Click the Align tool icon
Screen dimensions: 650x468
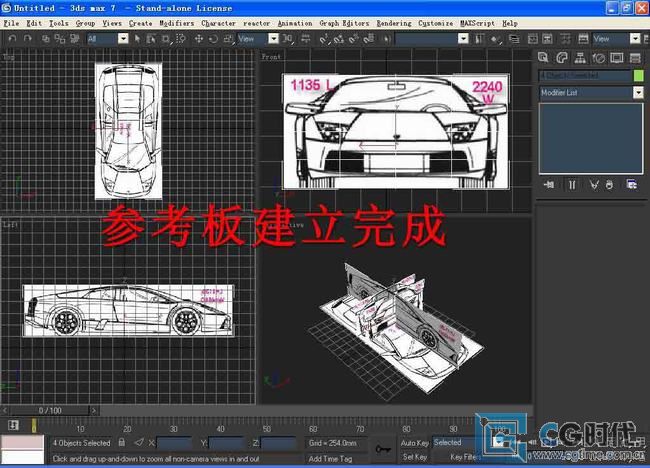495,39
